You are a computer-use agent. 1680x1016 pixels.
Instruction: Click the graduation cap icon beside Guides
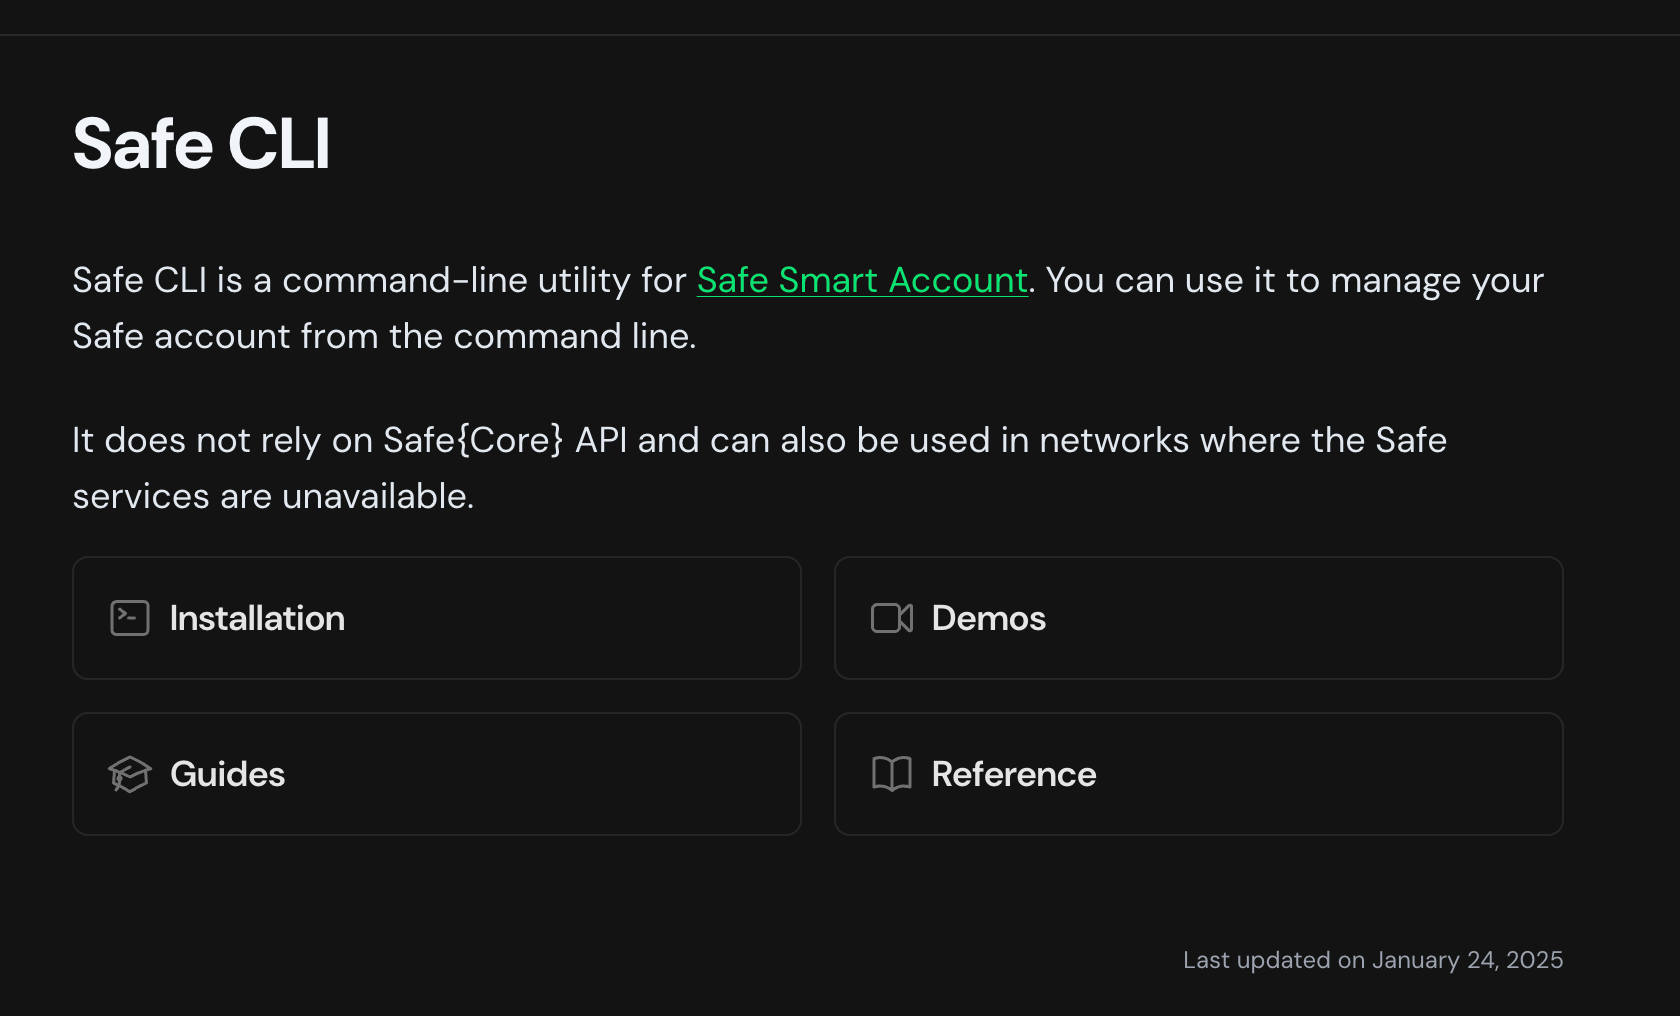click(x=130, y=774)
